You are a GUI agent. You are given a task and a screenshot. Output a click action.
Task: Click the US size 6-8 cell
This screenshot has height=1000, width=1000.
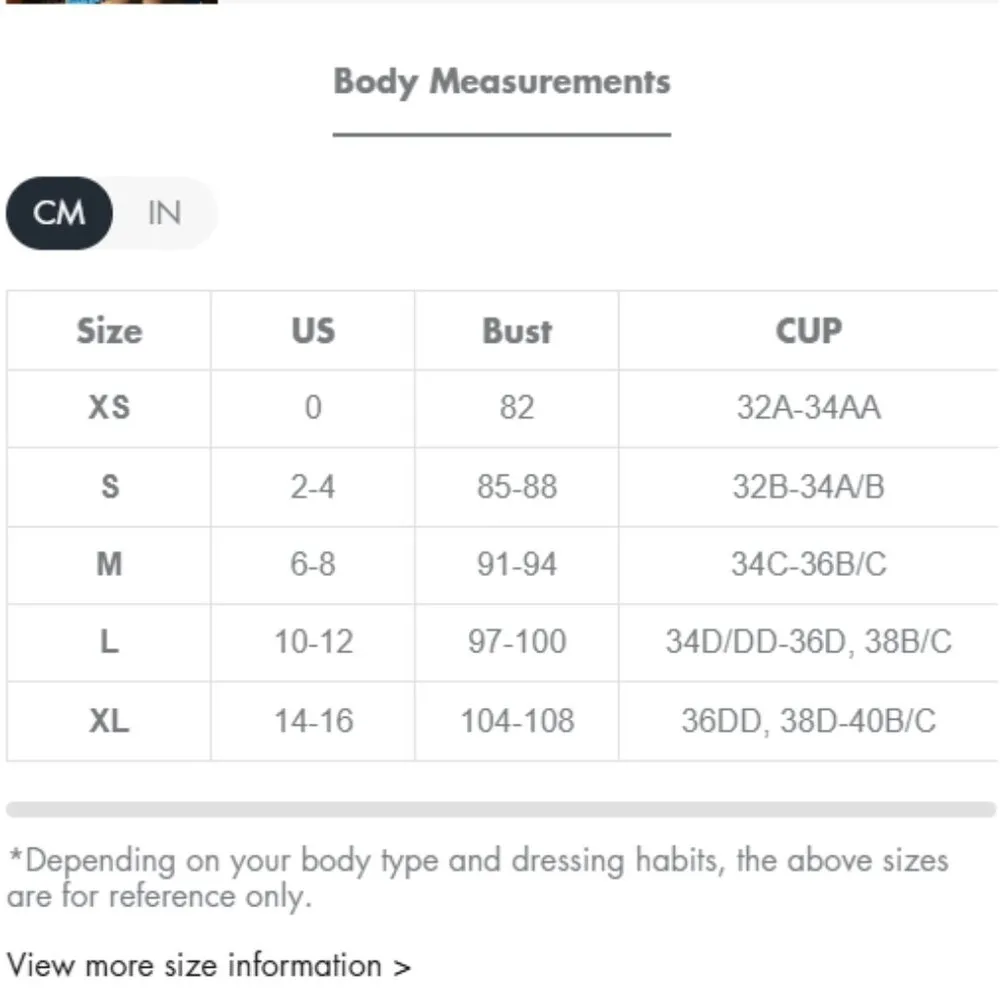[313, 565]
